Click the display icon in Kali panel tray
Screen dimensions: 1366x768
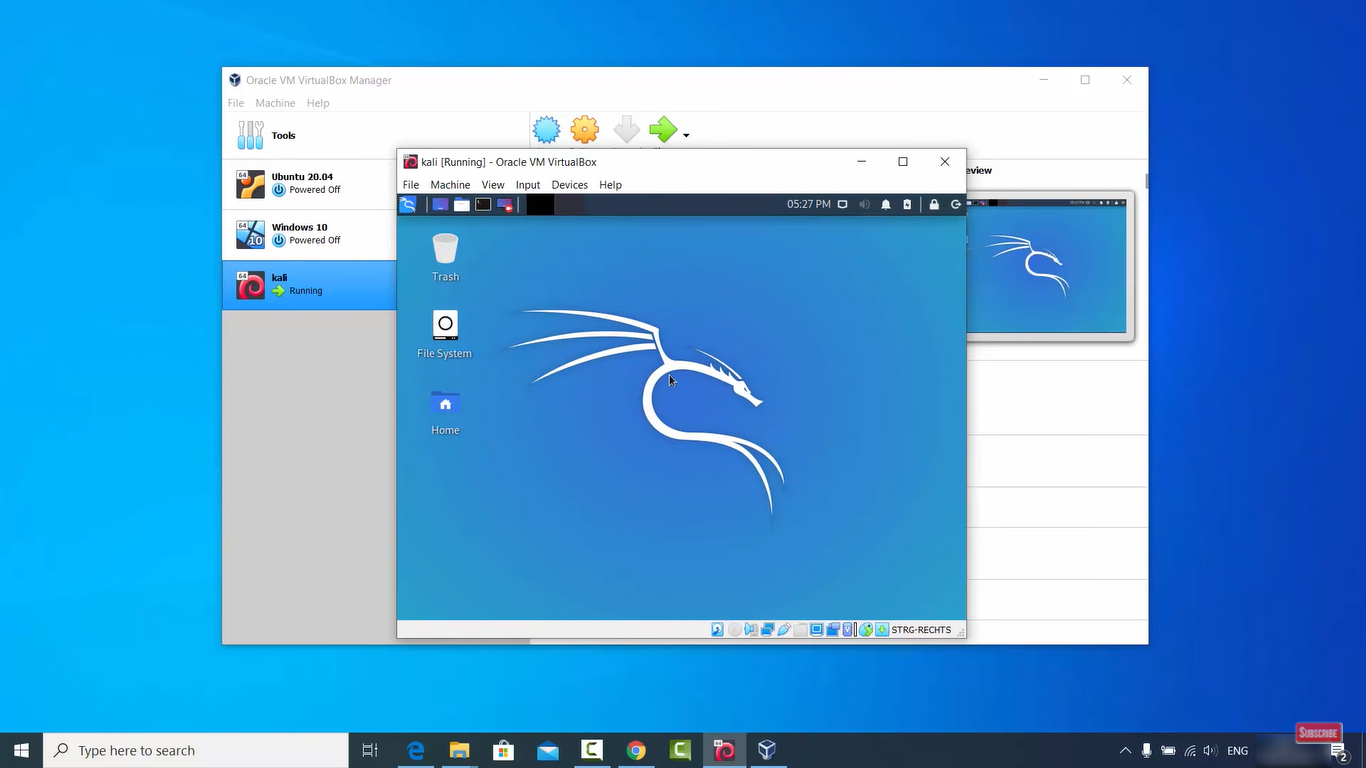[x=843, y=204]
